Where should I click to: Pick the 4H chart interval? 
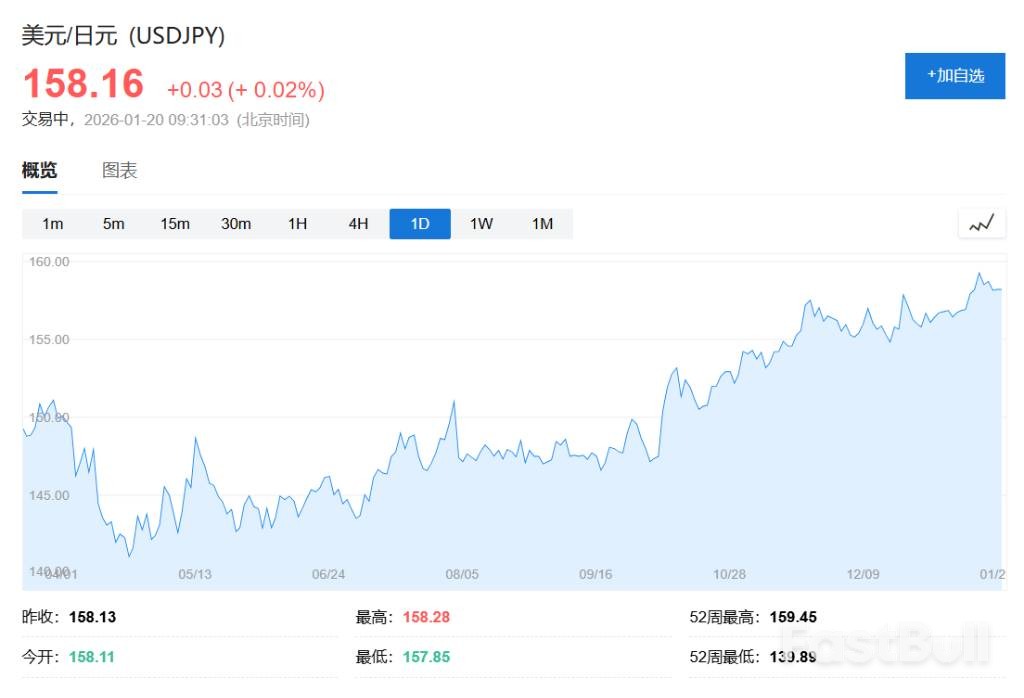pyautogui.click(x=358, y=224)
